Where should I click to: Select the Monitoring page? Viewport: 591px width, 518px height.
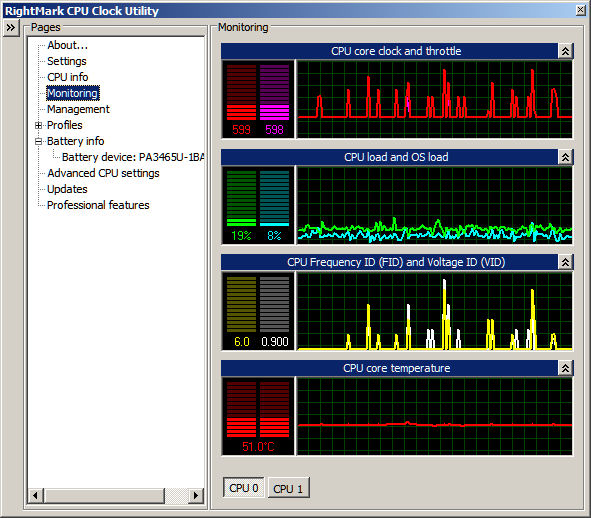[x=73, y=93]
